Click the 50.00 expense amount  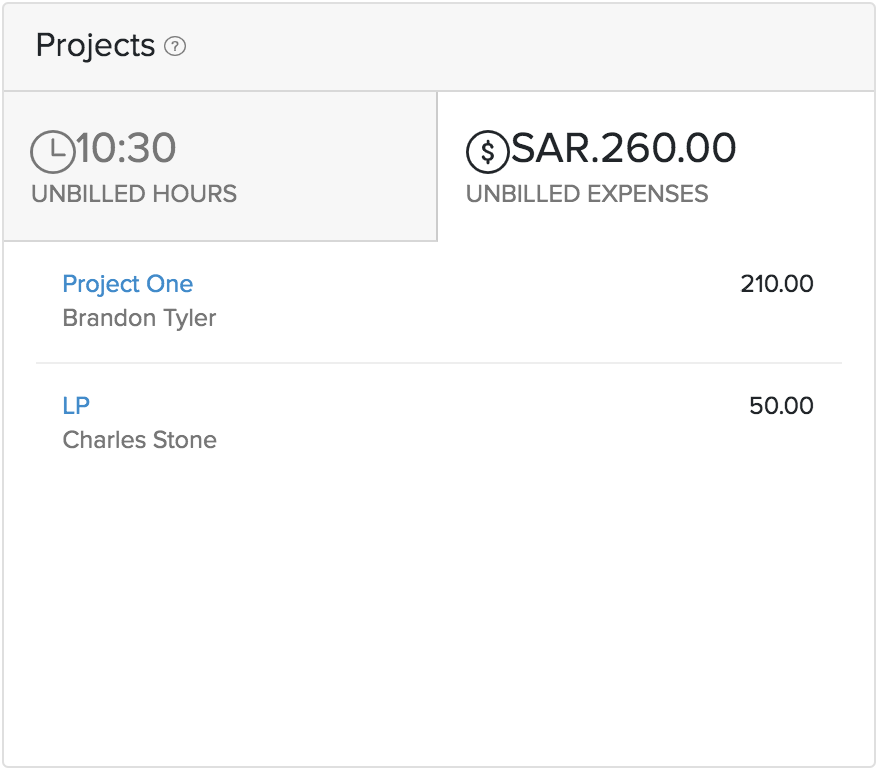(x=781, y=406)
